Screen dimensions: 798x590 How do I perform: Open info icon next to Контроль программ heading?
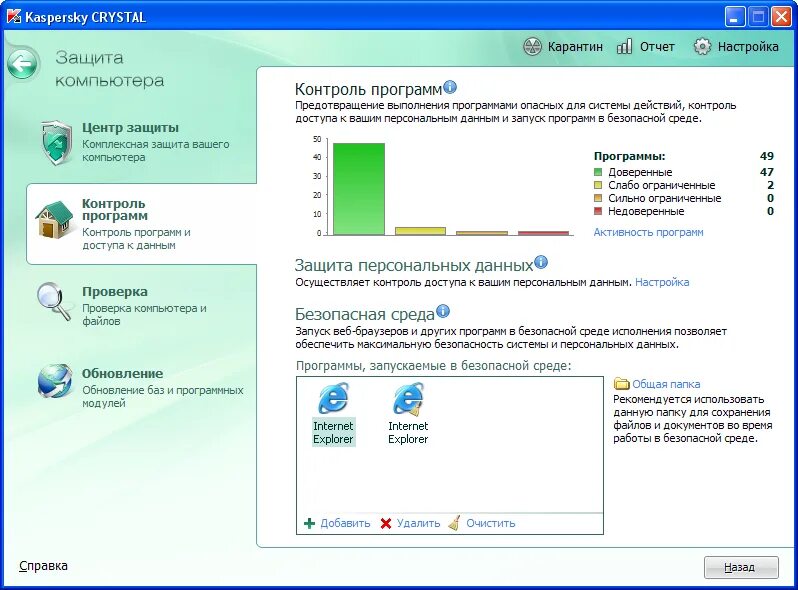[450, 87]
